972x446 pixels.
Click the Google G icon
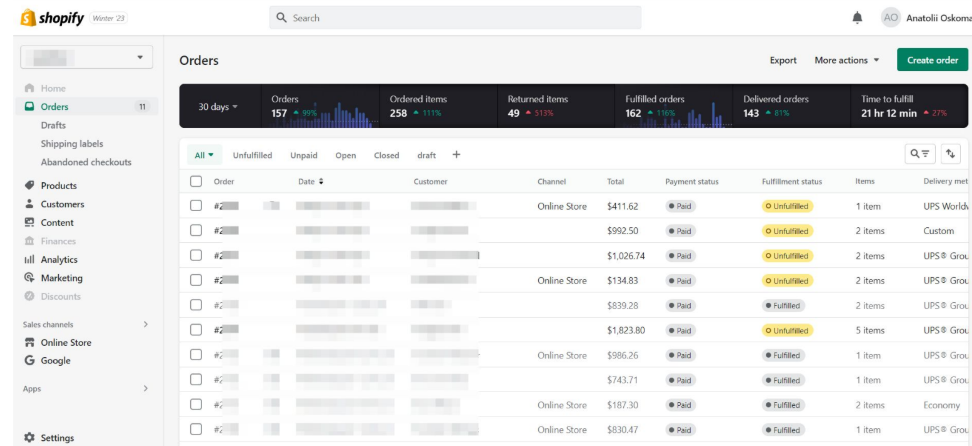[x=29, y=360]
